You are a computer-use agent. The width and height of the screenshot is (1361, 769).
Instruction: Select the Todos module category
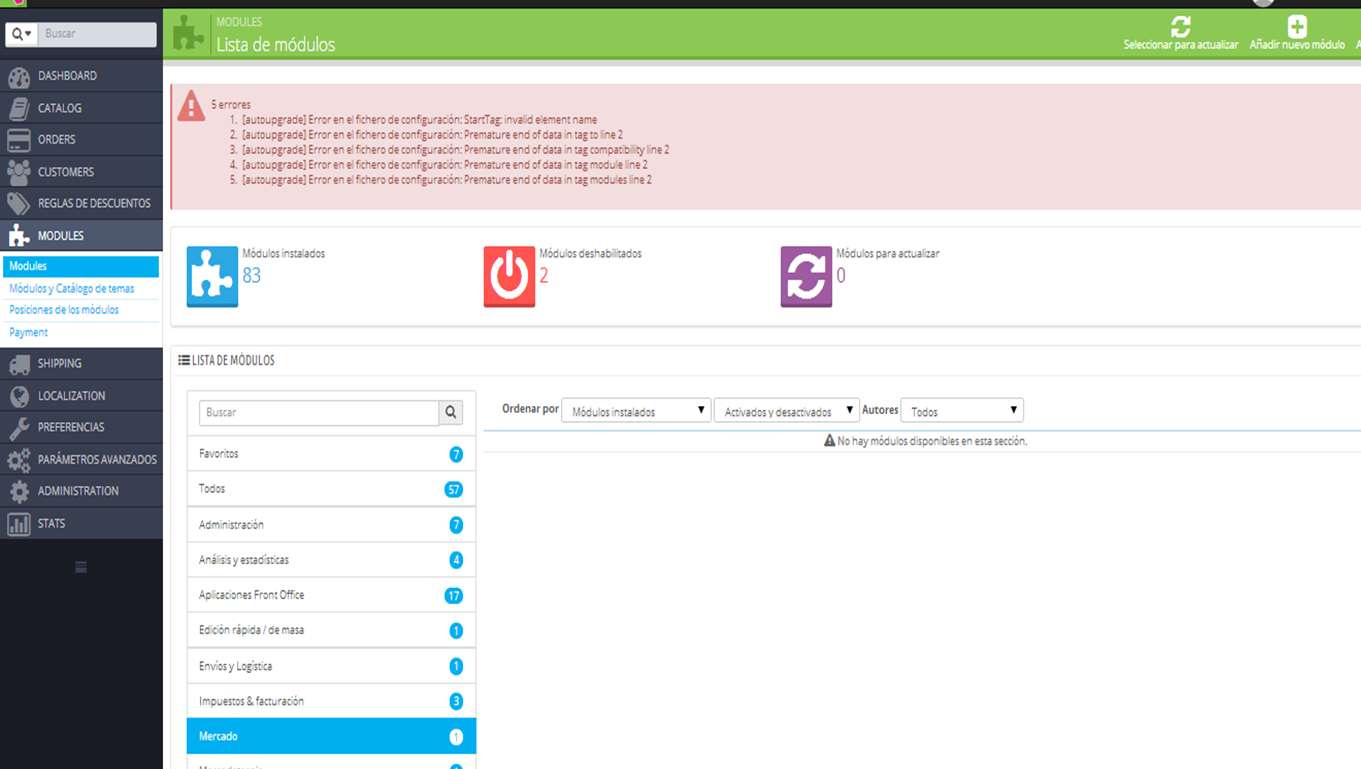[x=331, y=489]
